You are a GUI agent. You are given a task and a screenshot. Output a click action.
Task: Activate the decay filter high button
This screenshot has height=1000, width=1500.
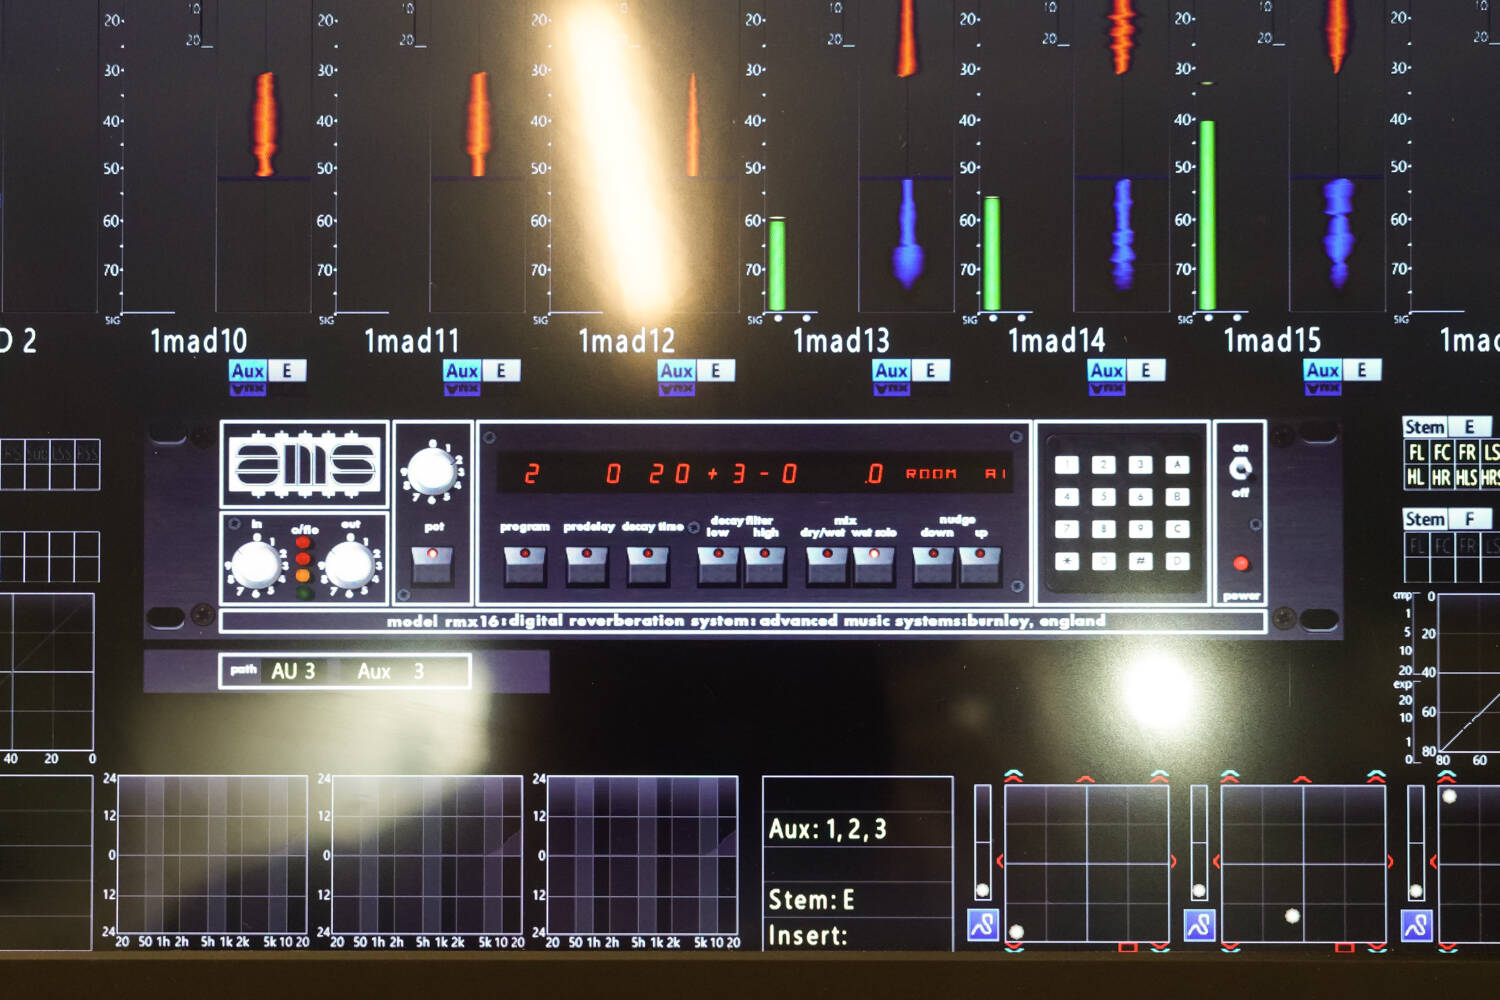coord(765,566)
